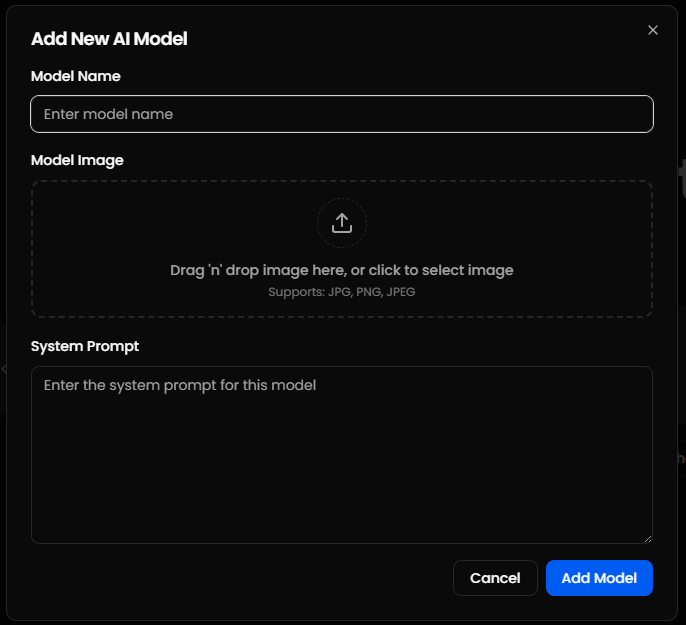686x625 pixels.
Task: Click the empty lower area of System Prompt box
Action: click(x=342, y=500)
